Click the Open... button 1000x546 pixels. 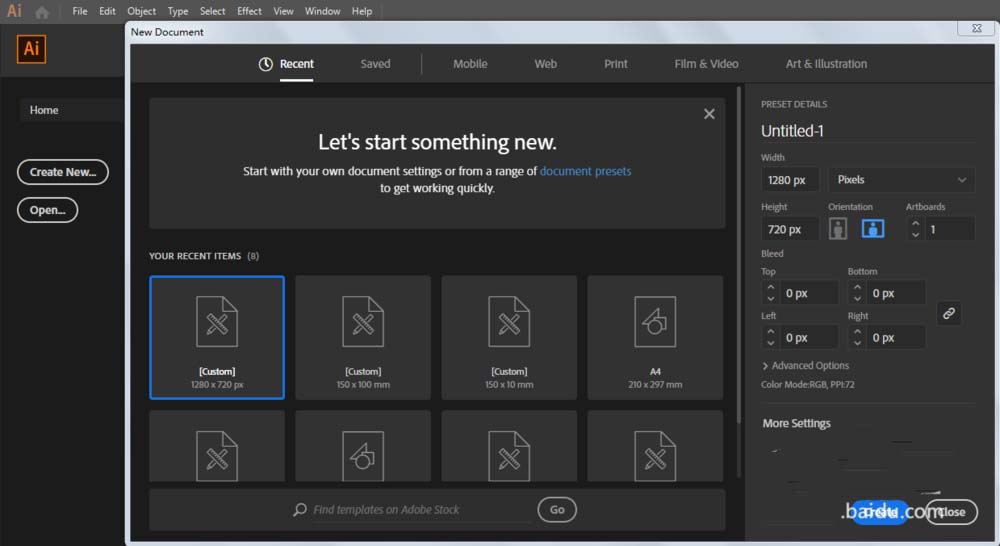point(47,210)
